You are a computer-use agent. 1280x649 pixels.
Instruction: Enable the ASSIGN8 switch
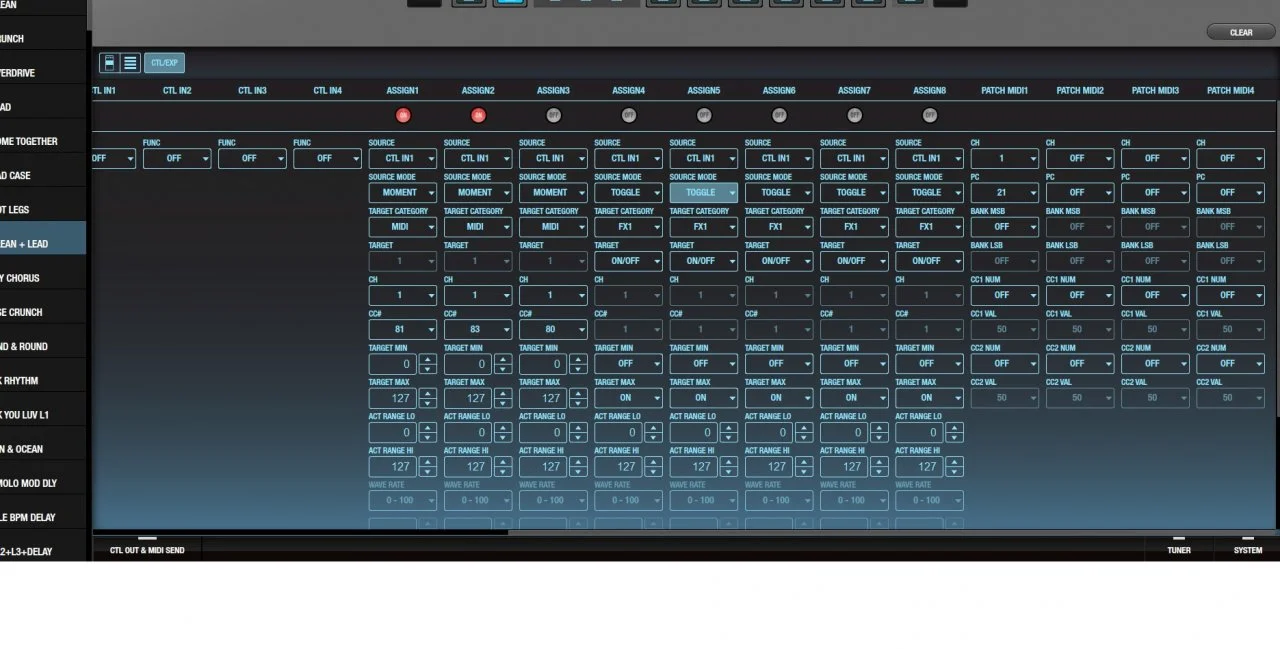point(930,115)
